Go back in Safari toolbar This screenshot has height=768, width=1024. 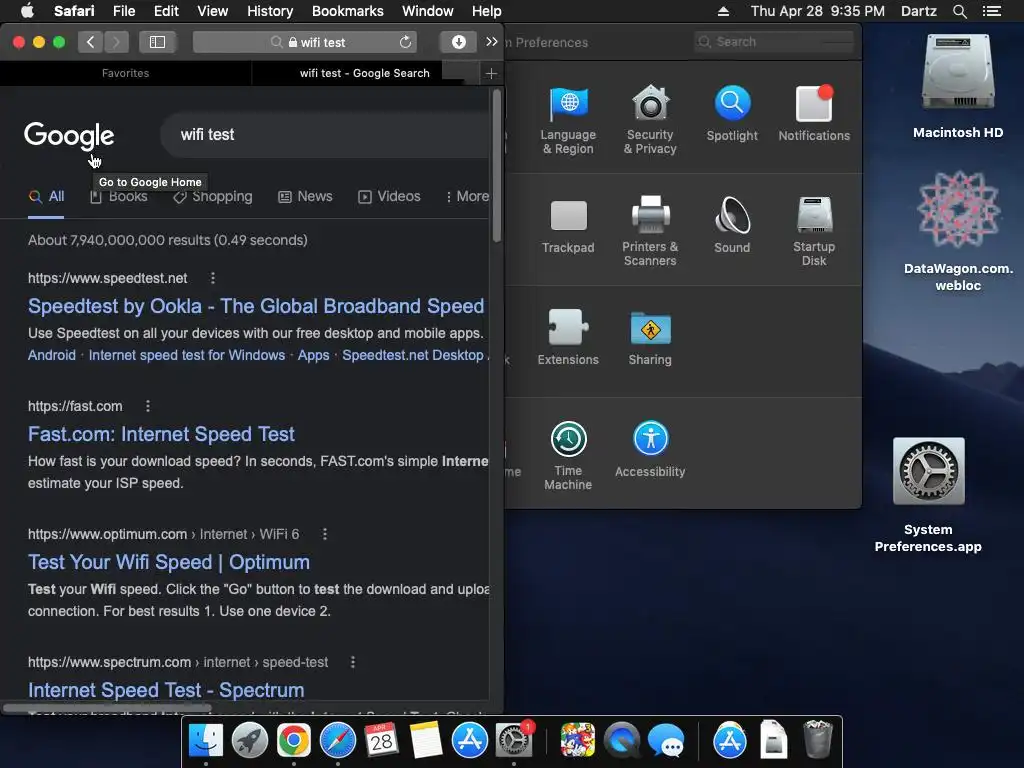[x=90, y=42]
